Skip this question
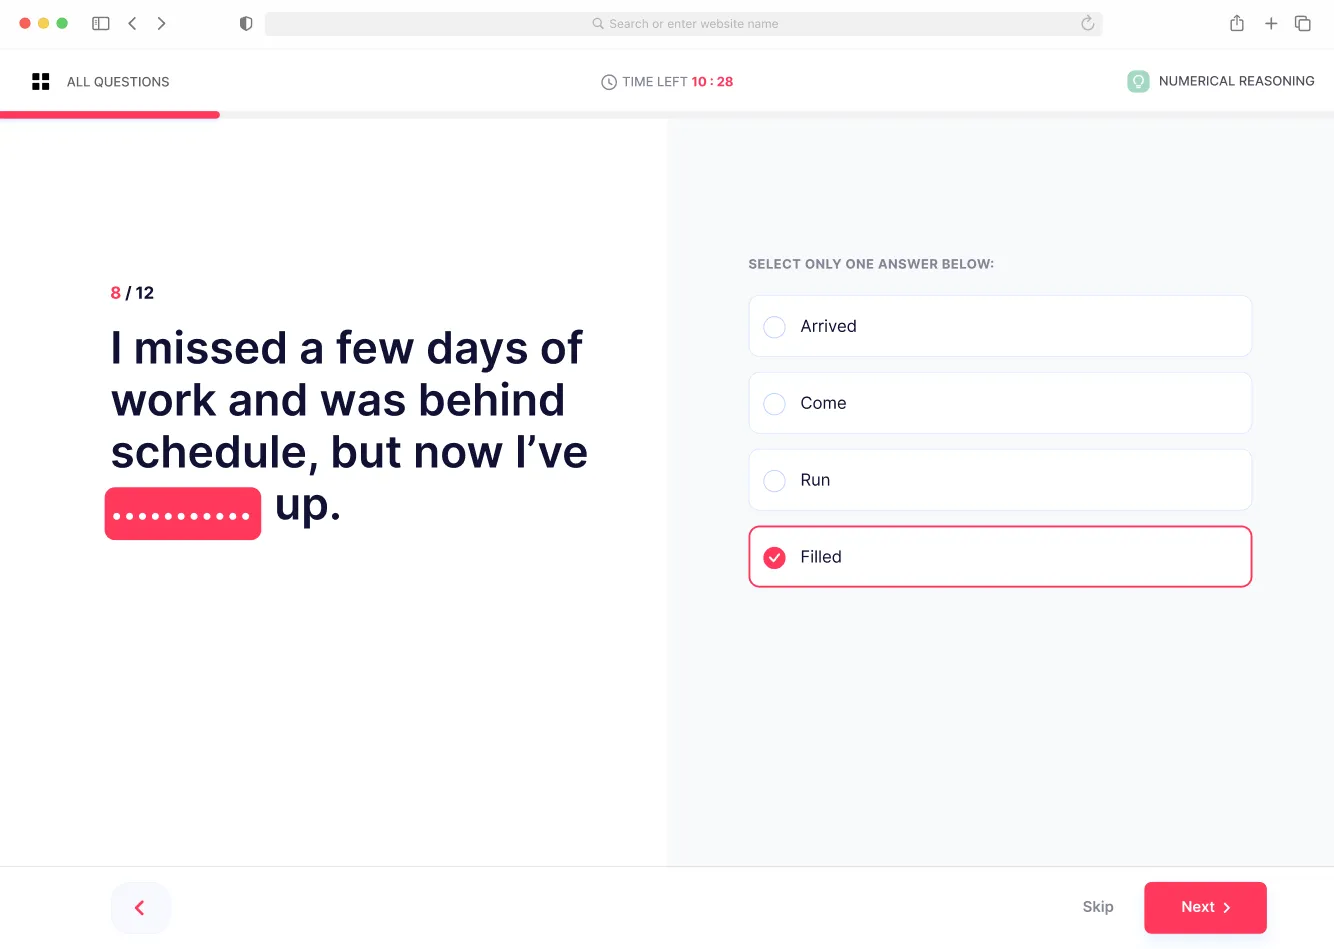 point(1098,907)
